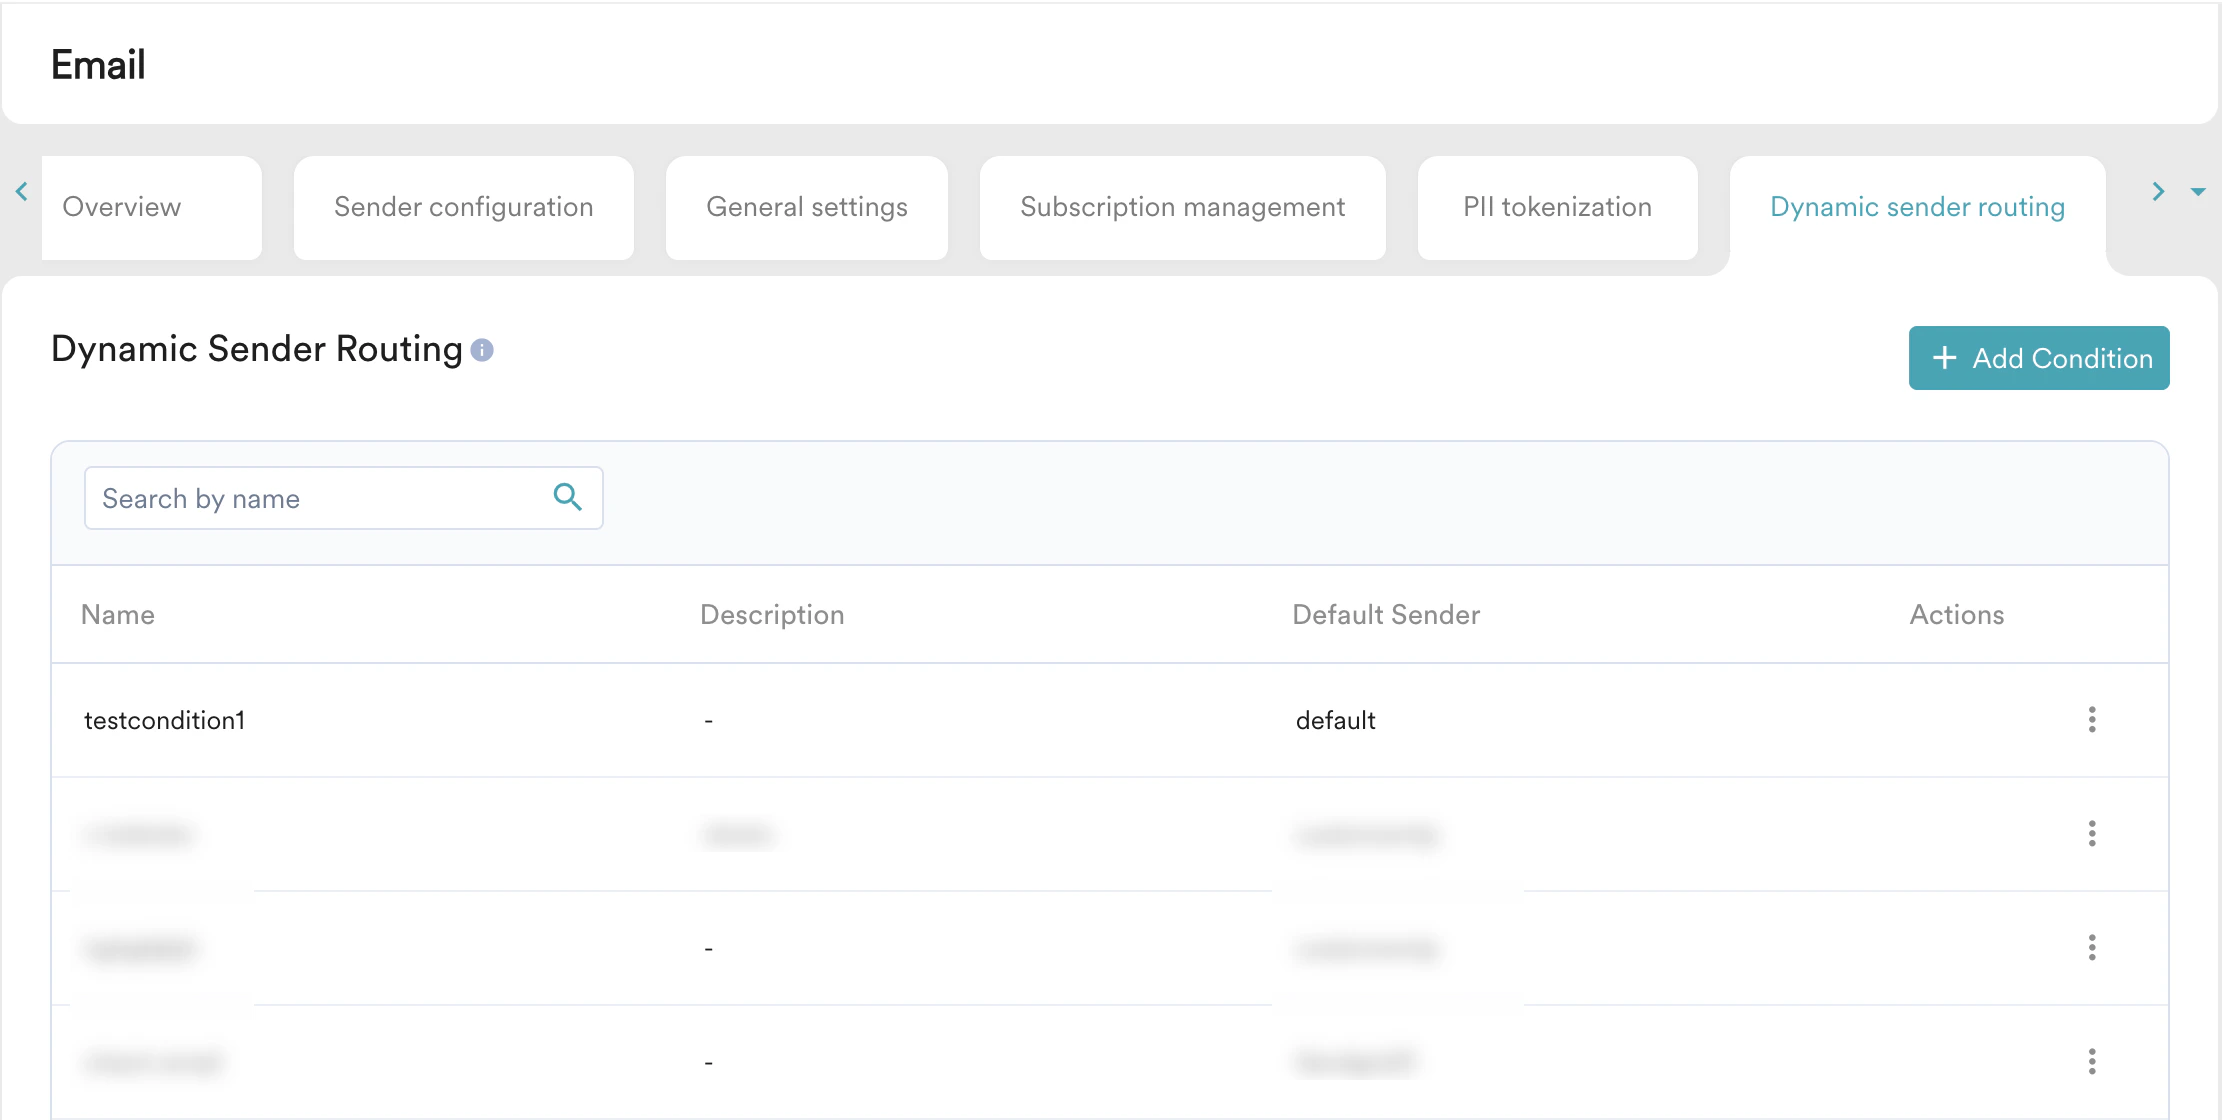Switch to the Overview tab

(122, 207)
